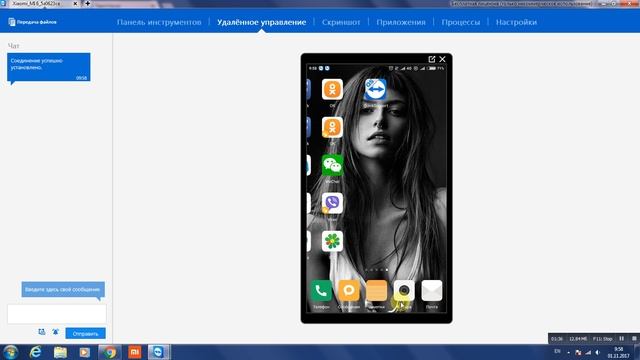This screenshot has height=360, width=640.
Task: Open Internet Explorer from the taskbar
Action: point(36,352)
